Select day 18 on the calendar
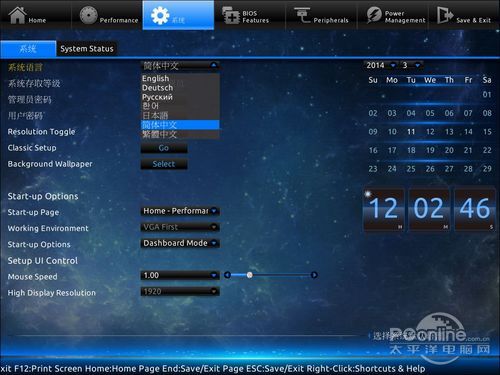The image size is (500, 375). coord(411,150)
